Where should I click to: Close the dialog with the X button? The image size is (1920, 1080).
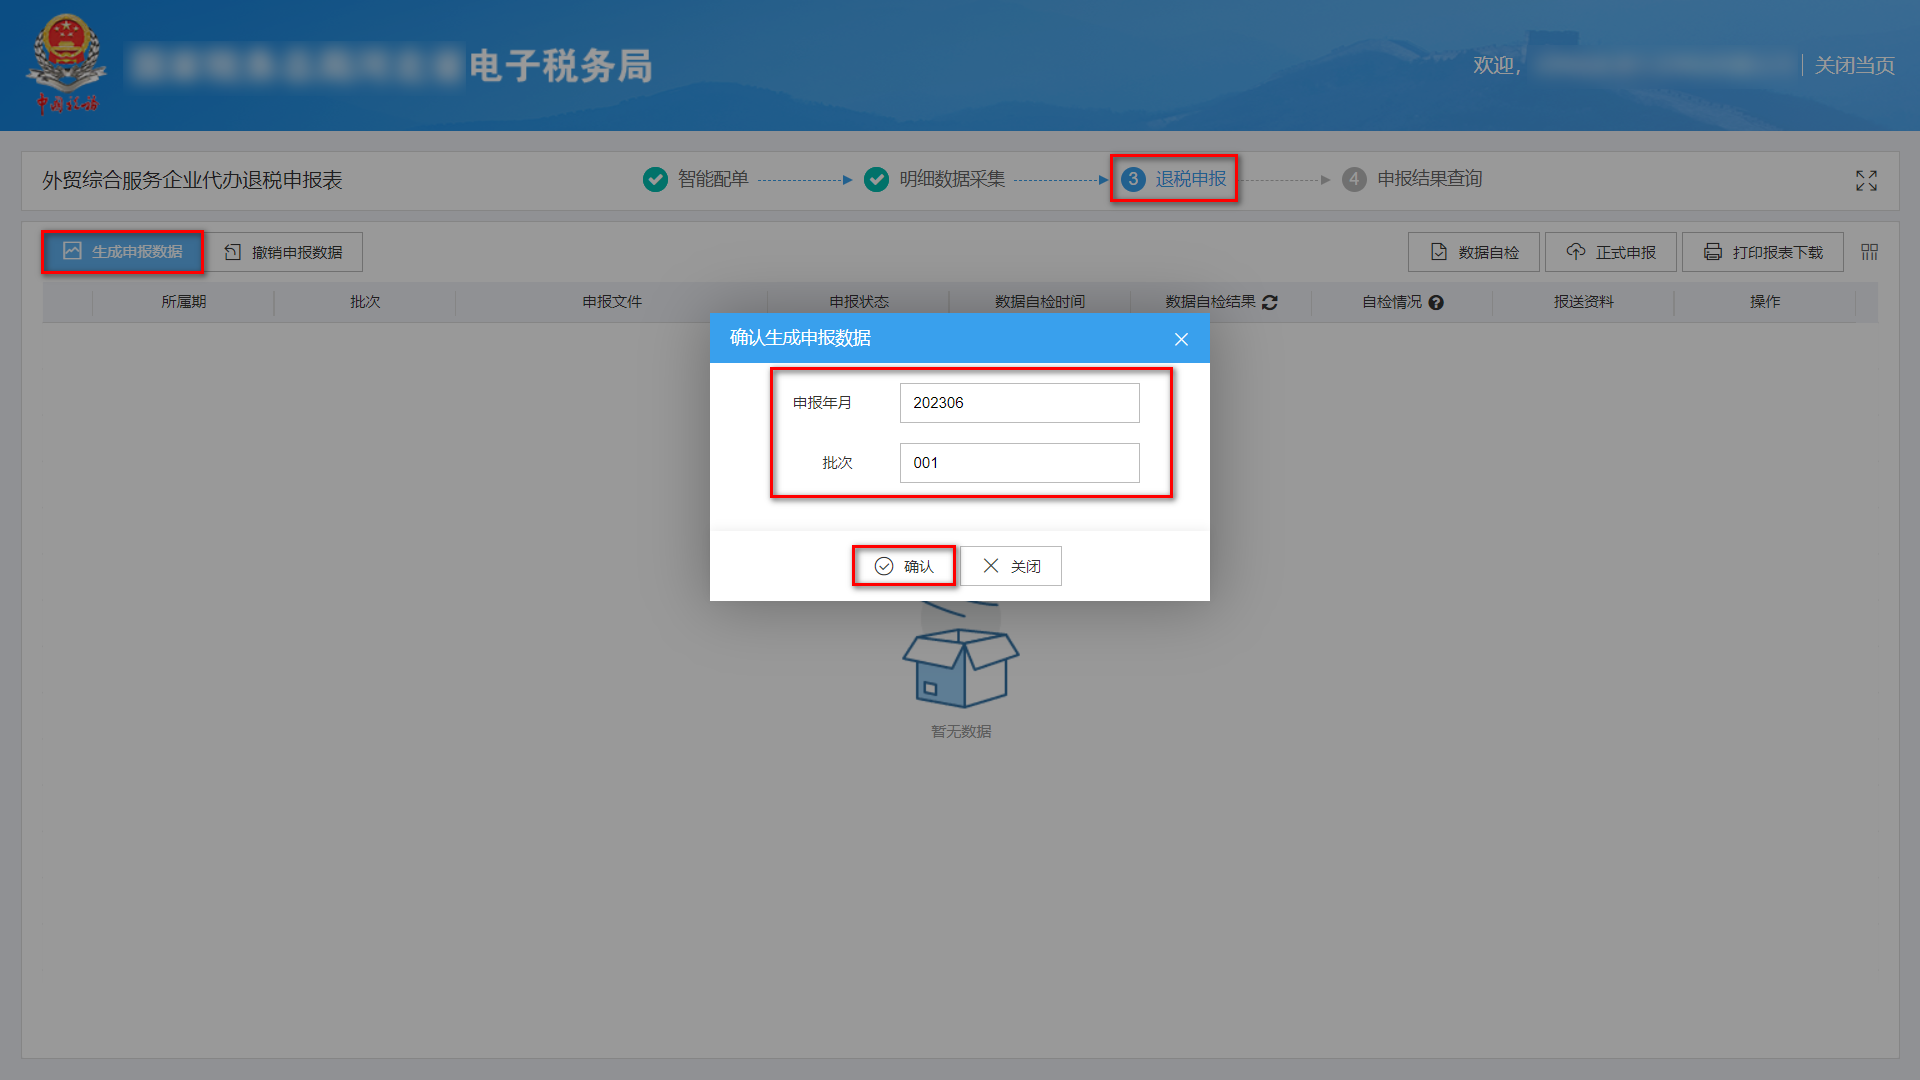click(1181, 339)
